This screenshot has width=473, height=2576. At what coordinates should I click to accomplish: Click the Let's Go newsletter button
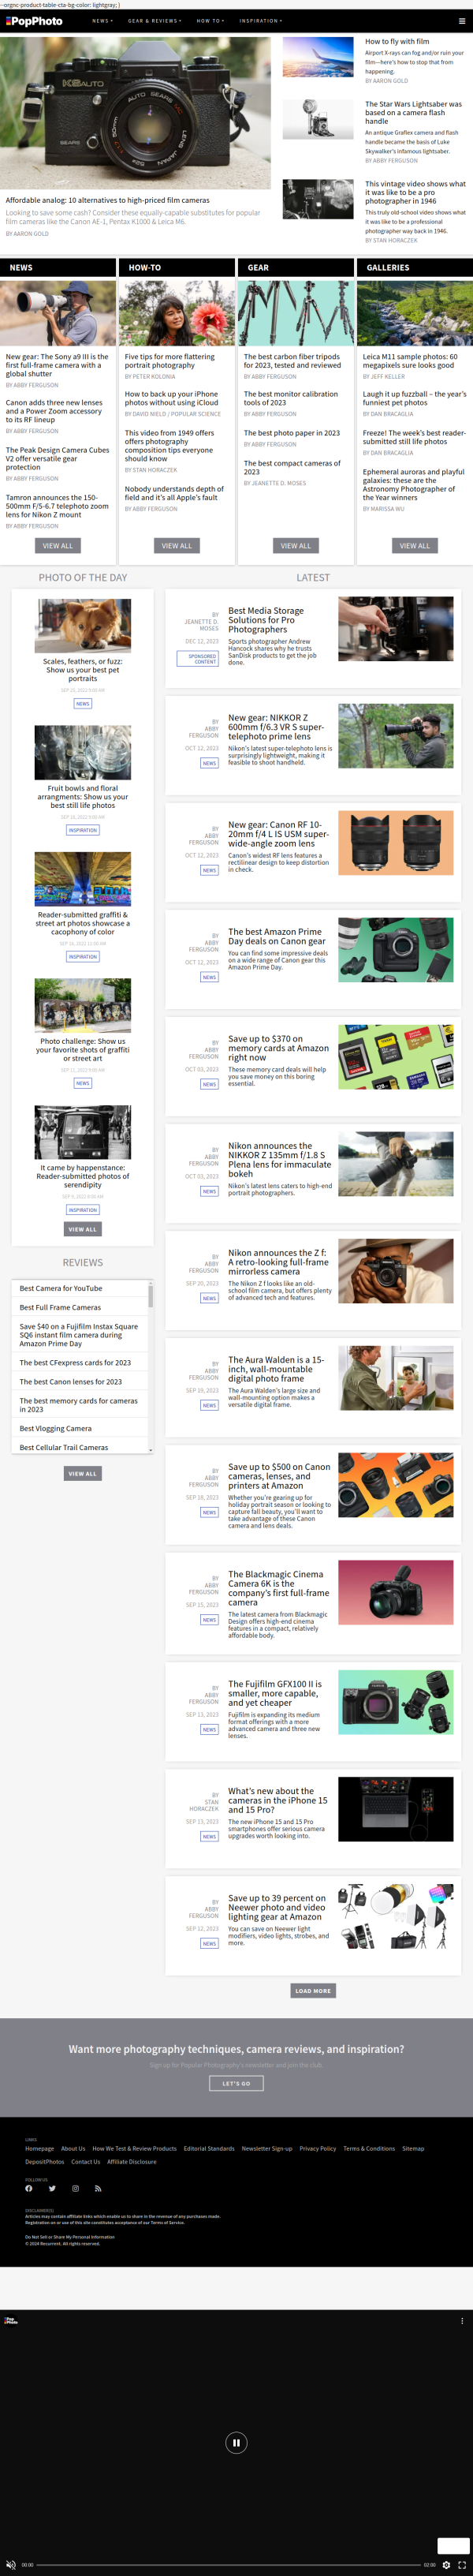[237, 2083]
